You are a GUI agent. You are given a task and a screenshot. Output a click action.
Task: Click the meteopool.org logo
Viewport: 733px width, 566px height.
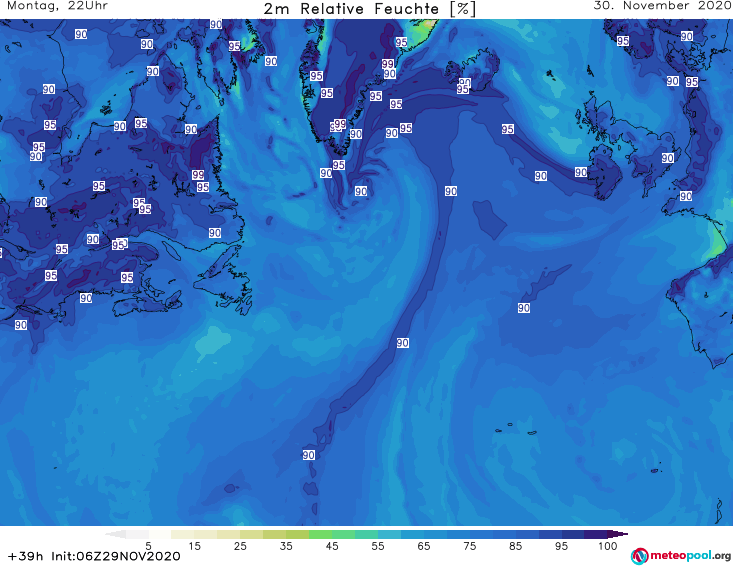(x=681, y=556)
